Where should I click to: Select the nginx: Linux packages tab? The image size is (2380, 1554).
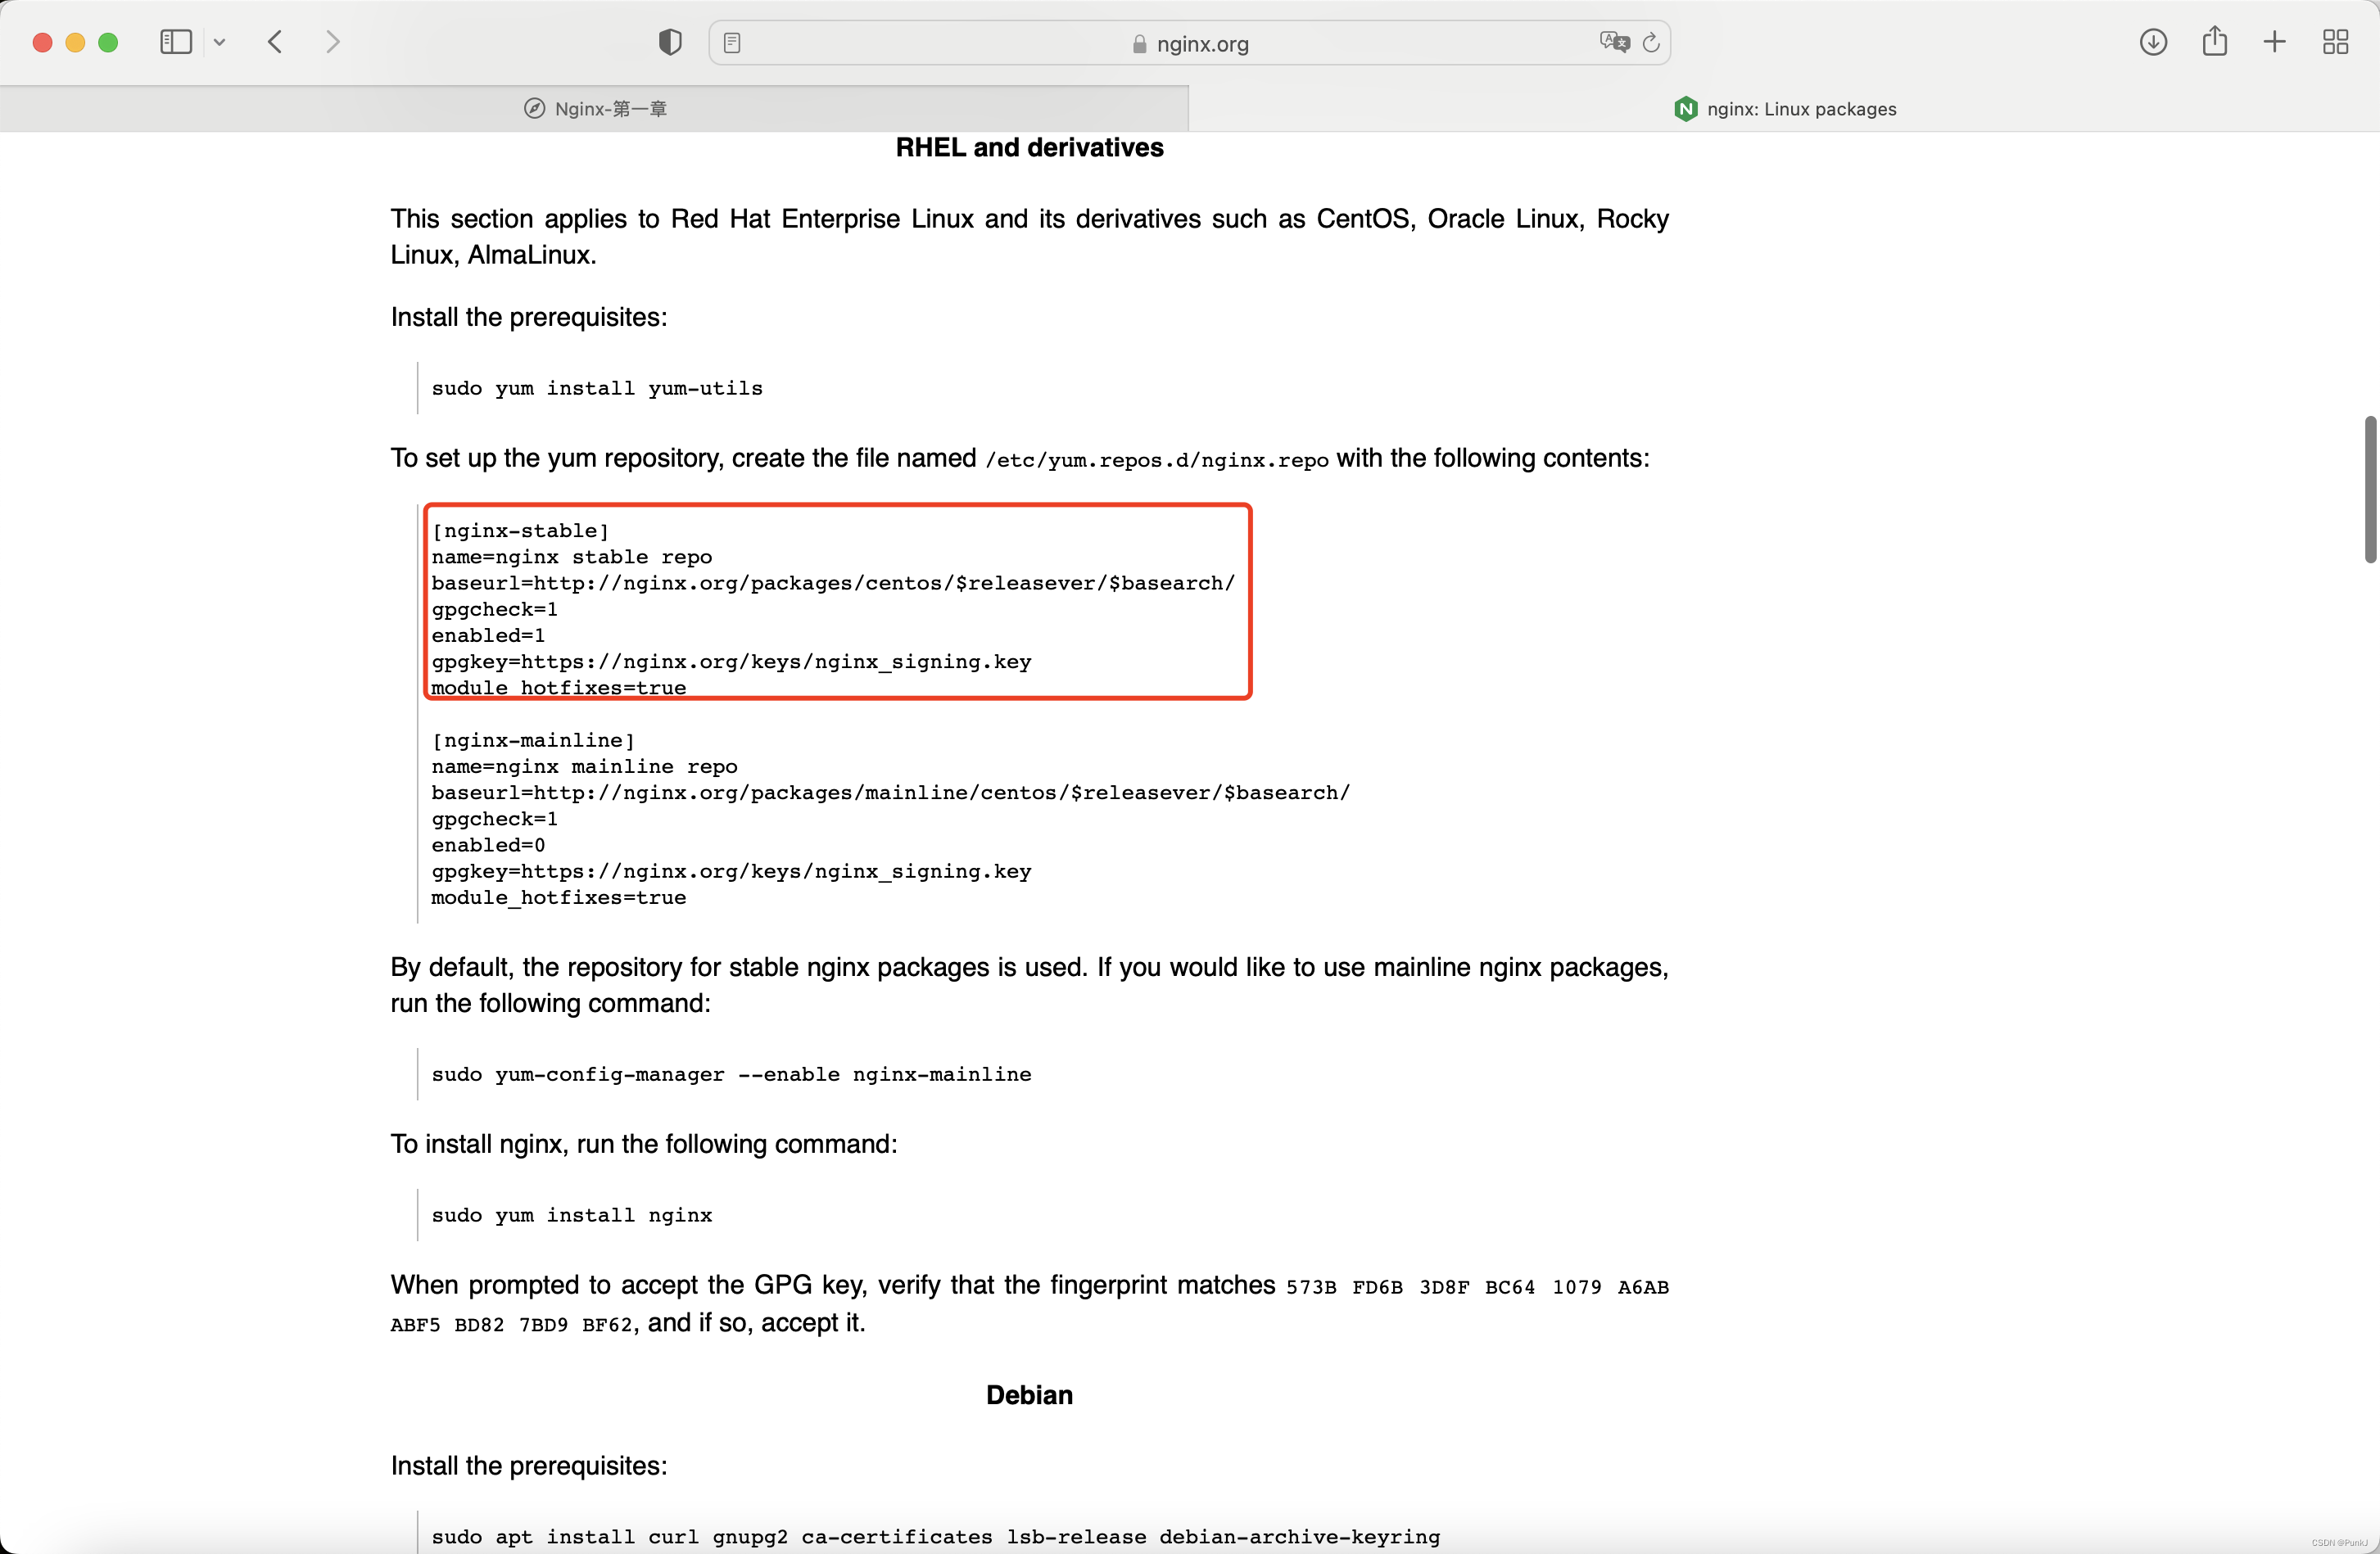(x=1784, y=109)
